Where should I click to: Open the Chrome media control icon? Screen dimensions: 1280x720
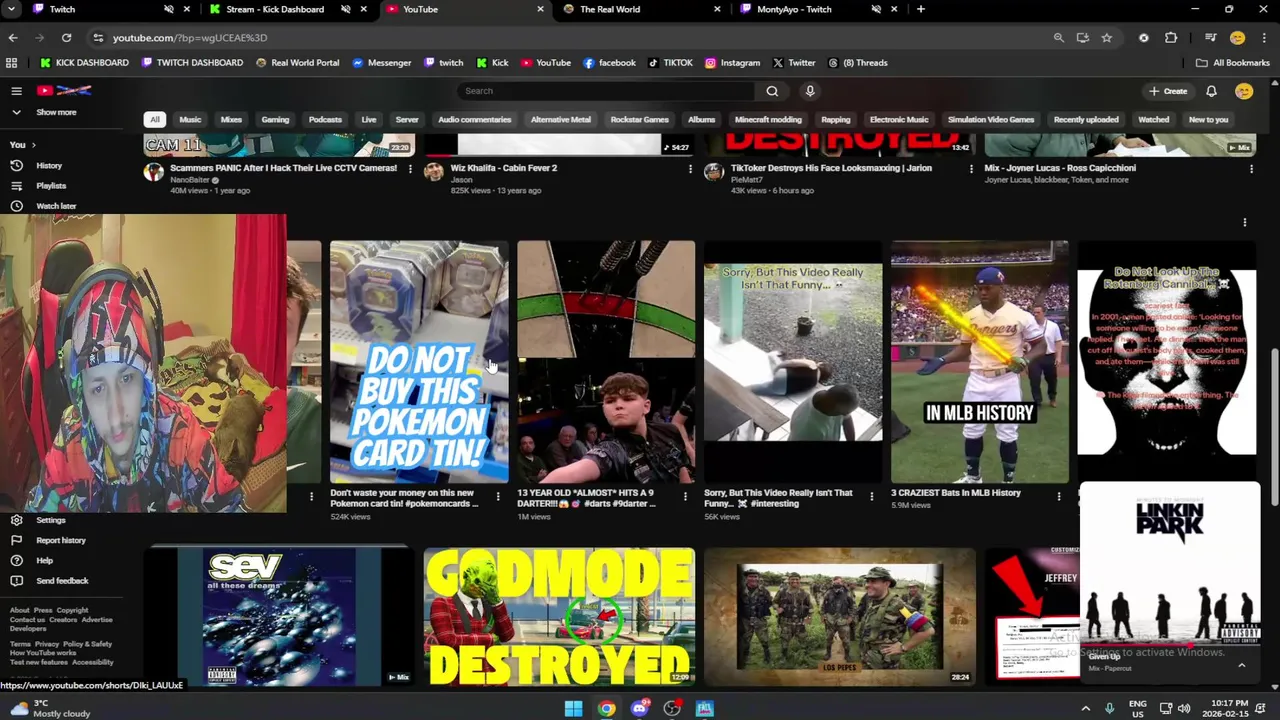[1210, 37]
